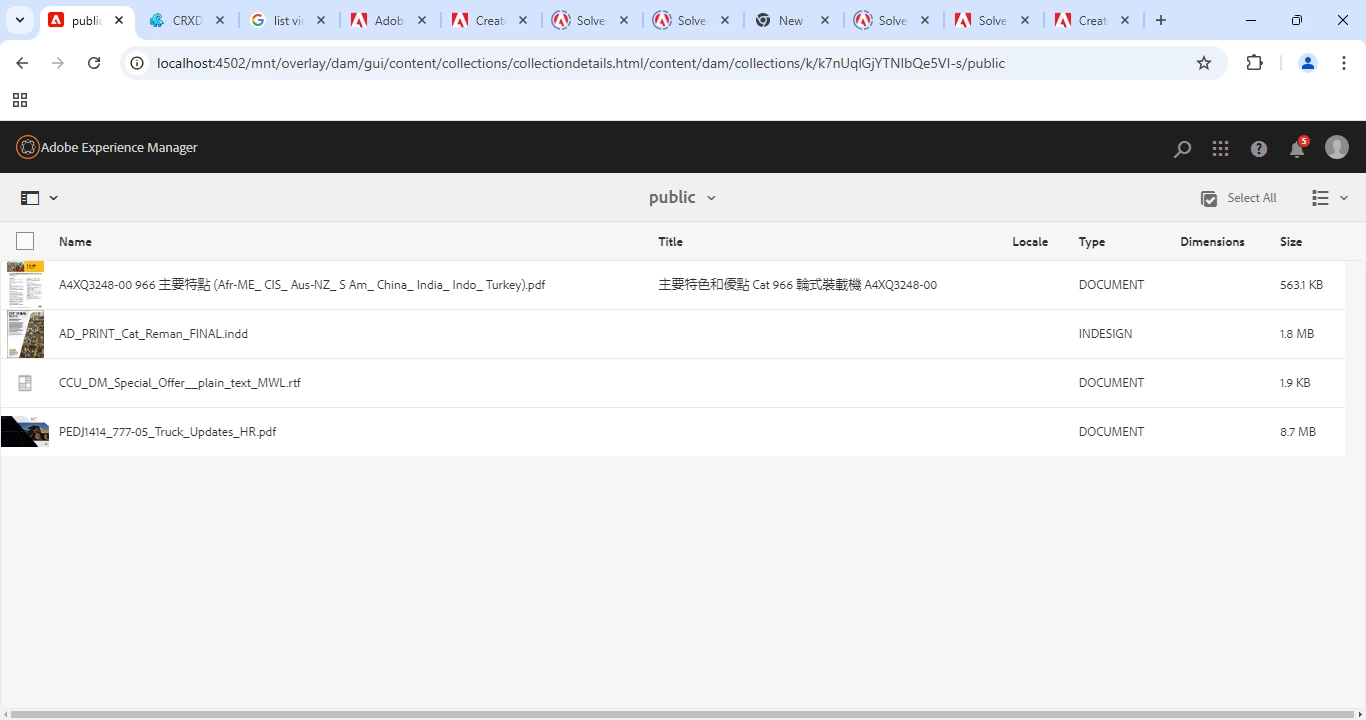Open the AEM help question-mark icon
The width and height of the screenshot is (1366, 720).
click(x=1259, y=149)
